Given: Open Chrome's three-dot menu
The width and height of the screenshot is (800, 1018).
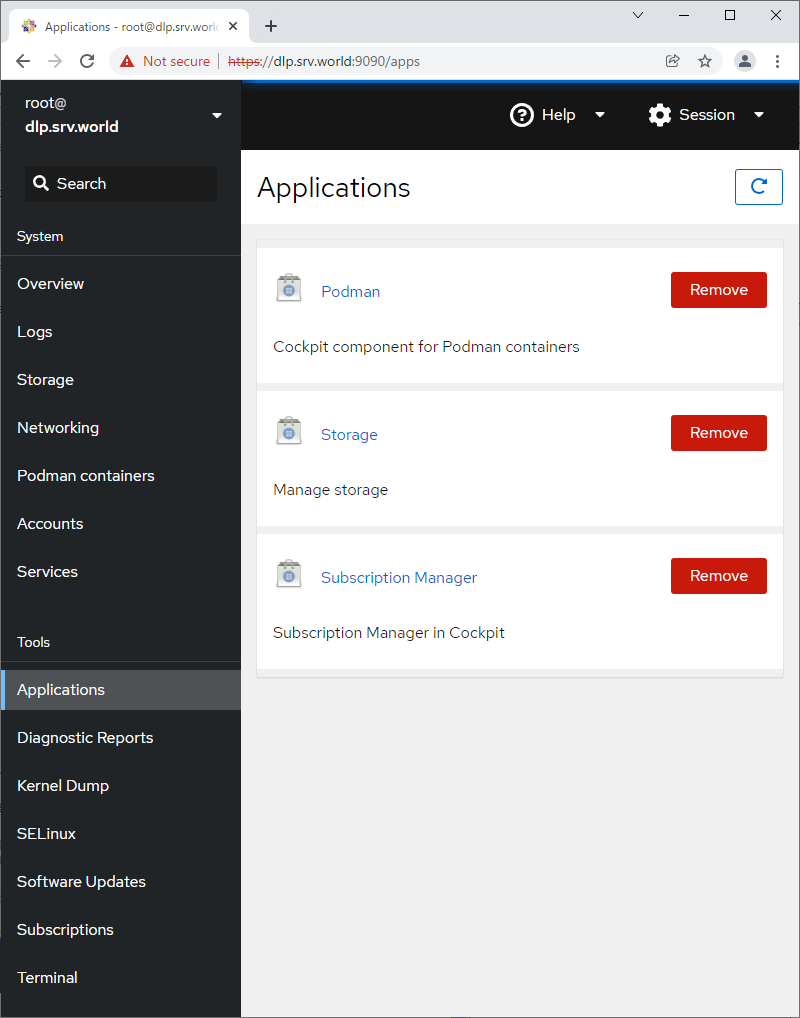Looking at the screenshot, I should point(778,61).
